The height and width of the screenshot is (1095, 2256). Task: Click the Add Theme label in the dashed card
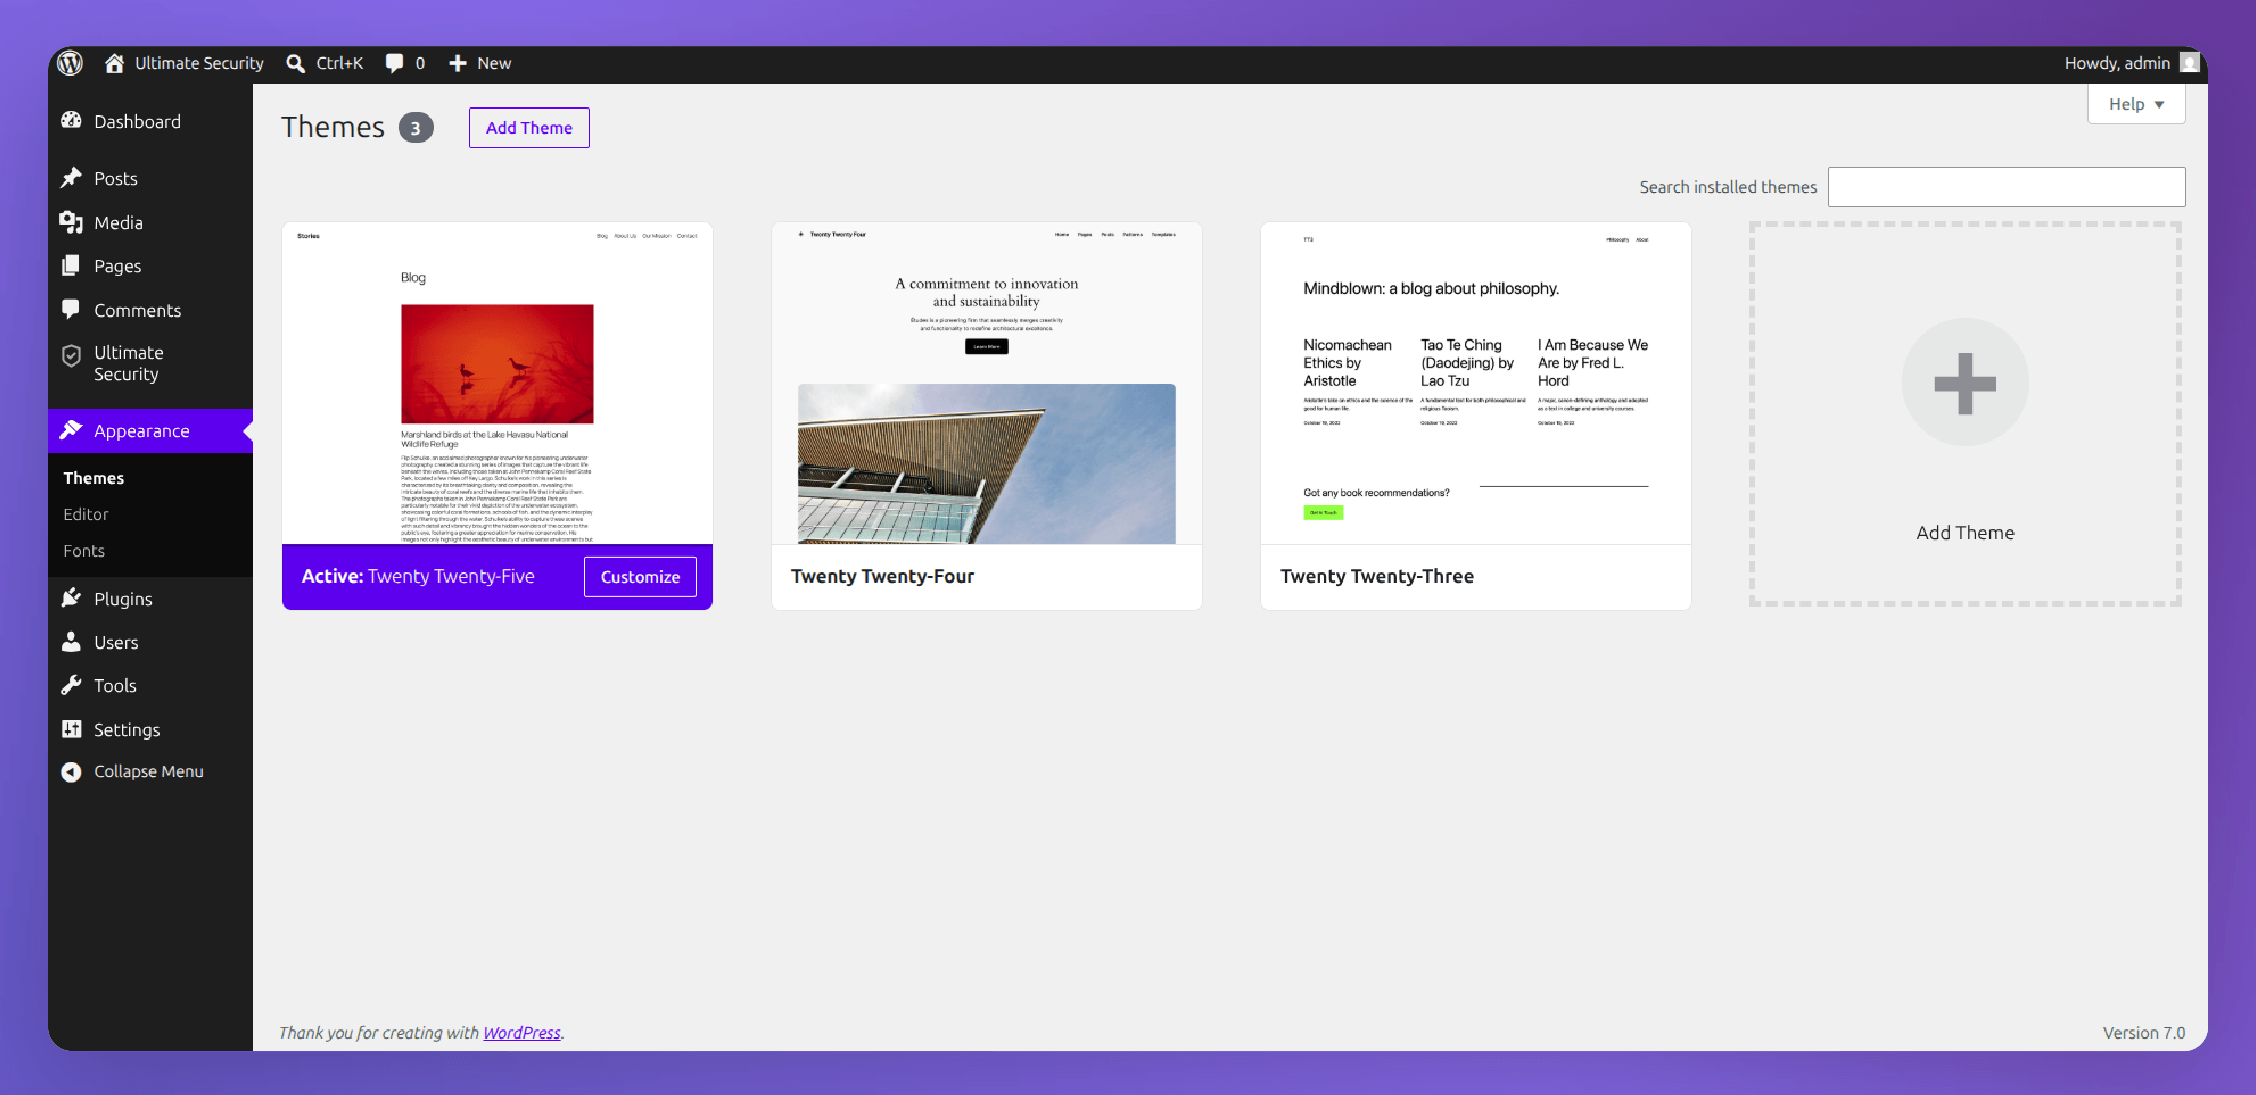click(x=1965, y=532)
